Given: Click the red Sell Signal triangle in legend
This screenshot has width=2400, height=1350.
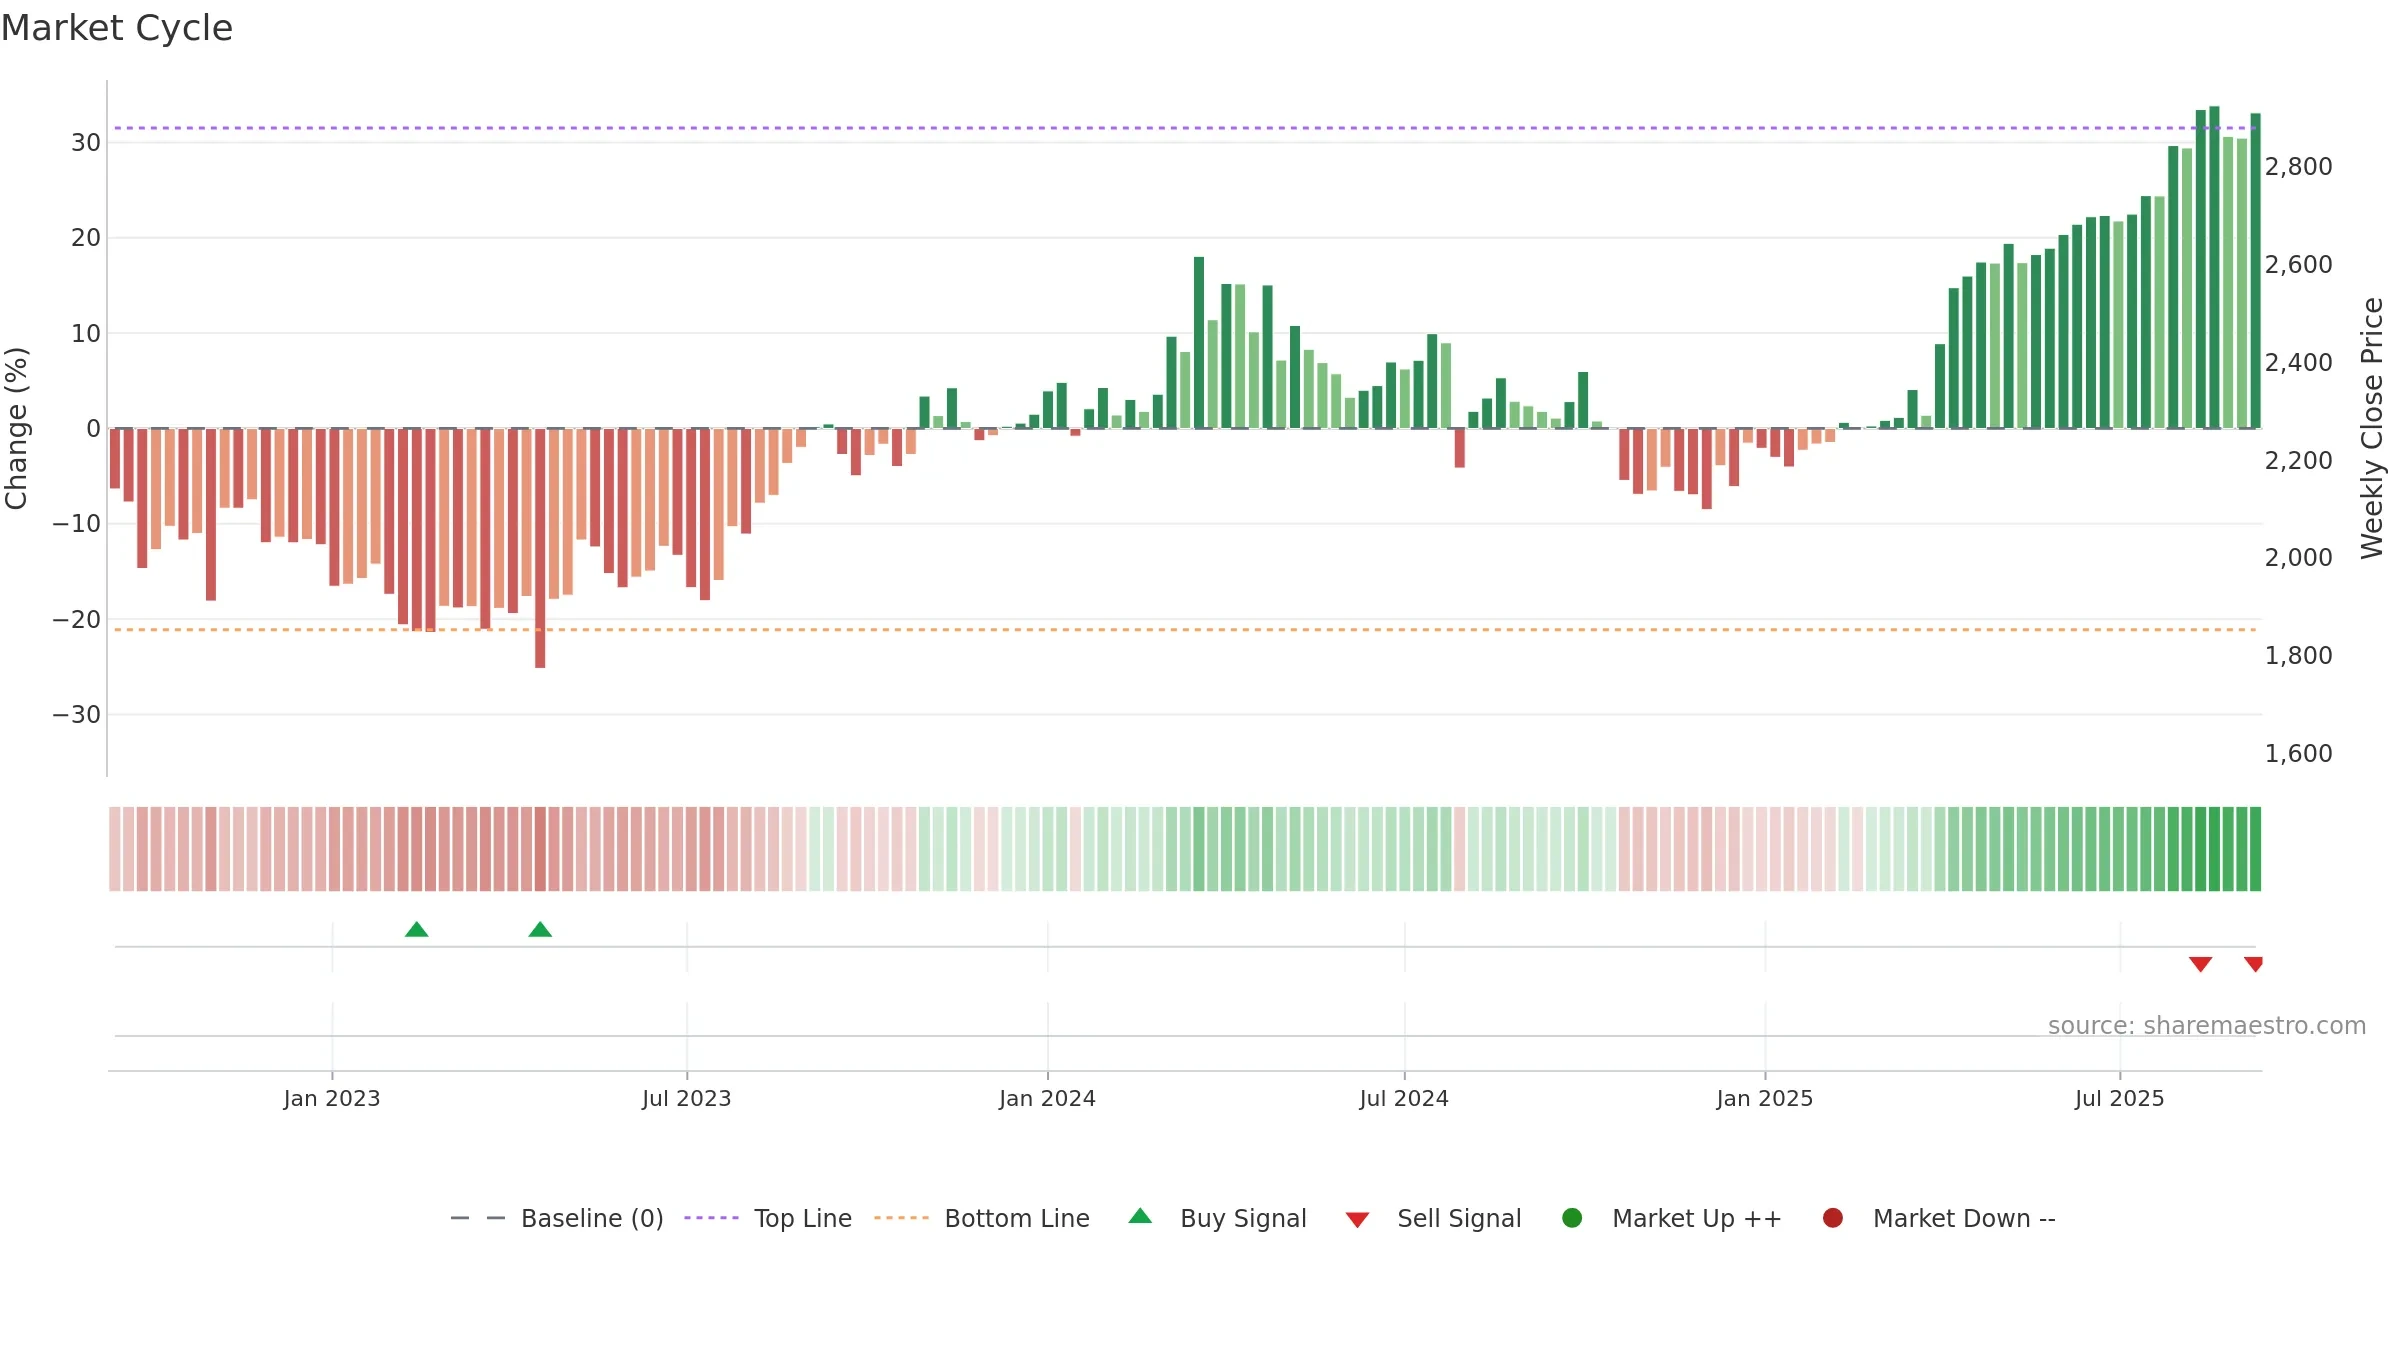Looking at the screenshot, I should coord(1357,1220).
